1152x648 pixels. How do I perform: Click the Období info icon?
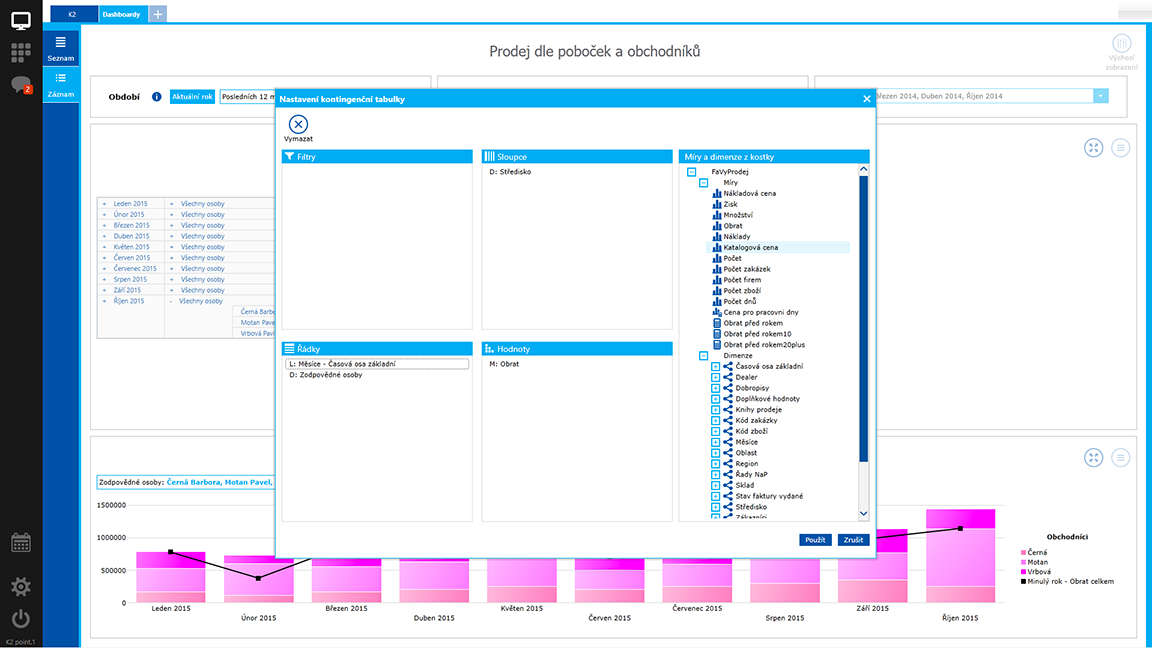(x=156, y=96)
